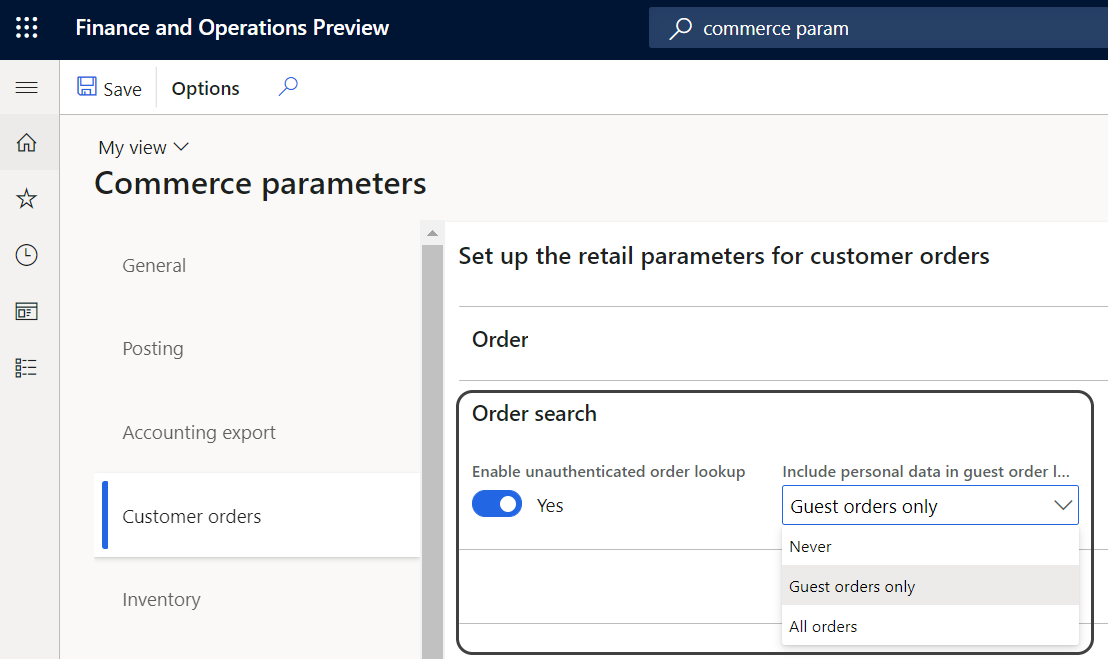Open the Options menu
The width and height of the screenshot is (1108, 659).
204,88
